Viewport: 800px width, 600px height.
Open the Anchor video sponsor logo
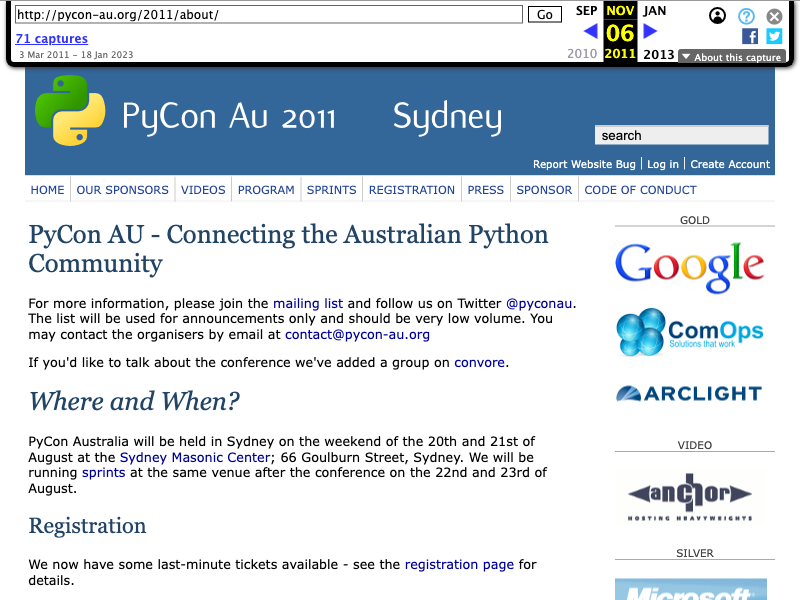point(690,496)
